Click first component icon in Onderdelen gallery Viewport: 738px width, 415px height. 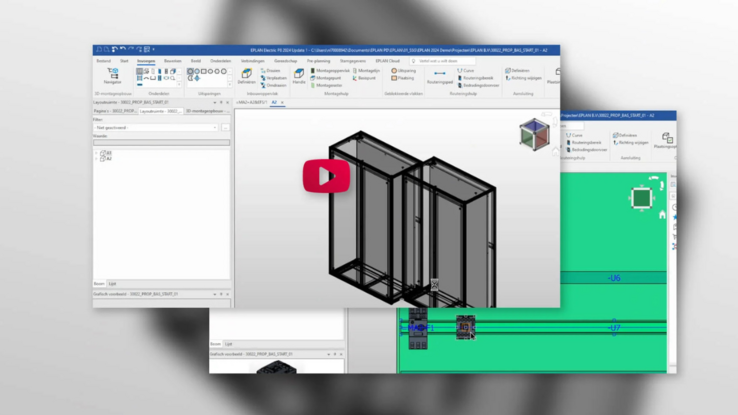[x=139, y=72]
